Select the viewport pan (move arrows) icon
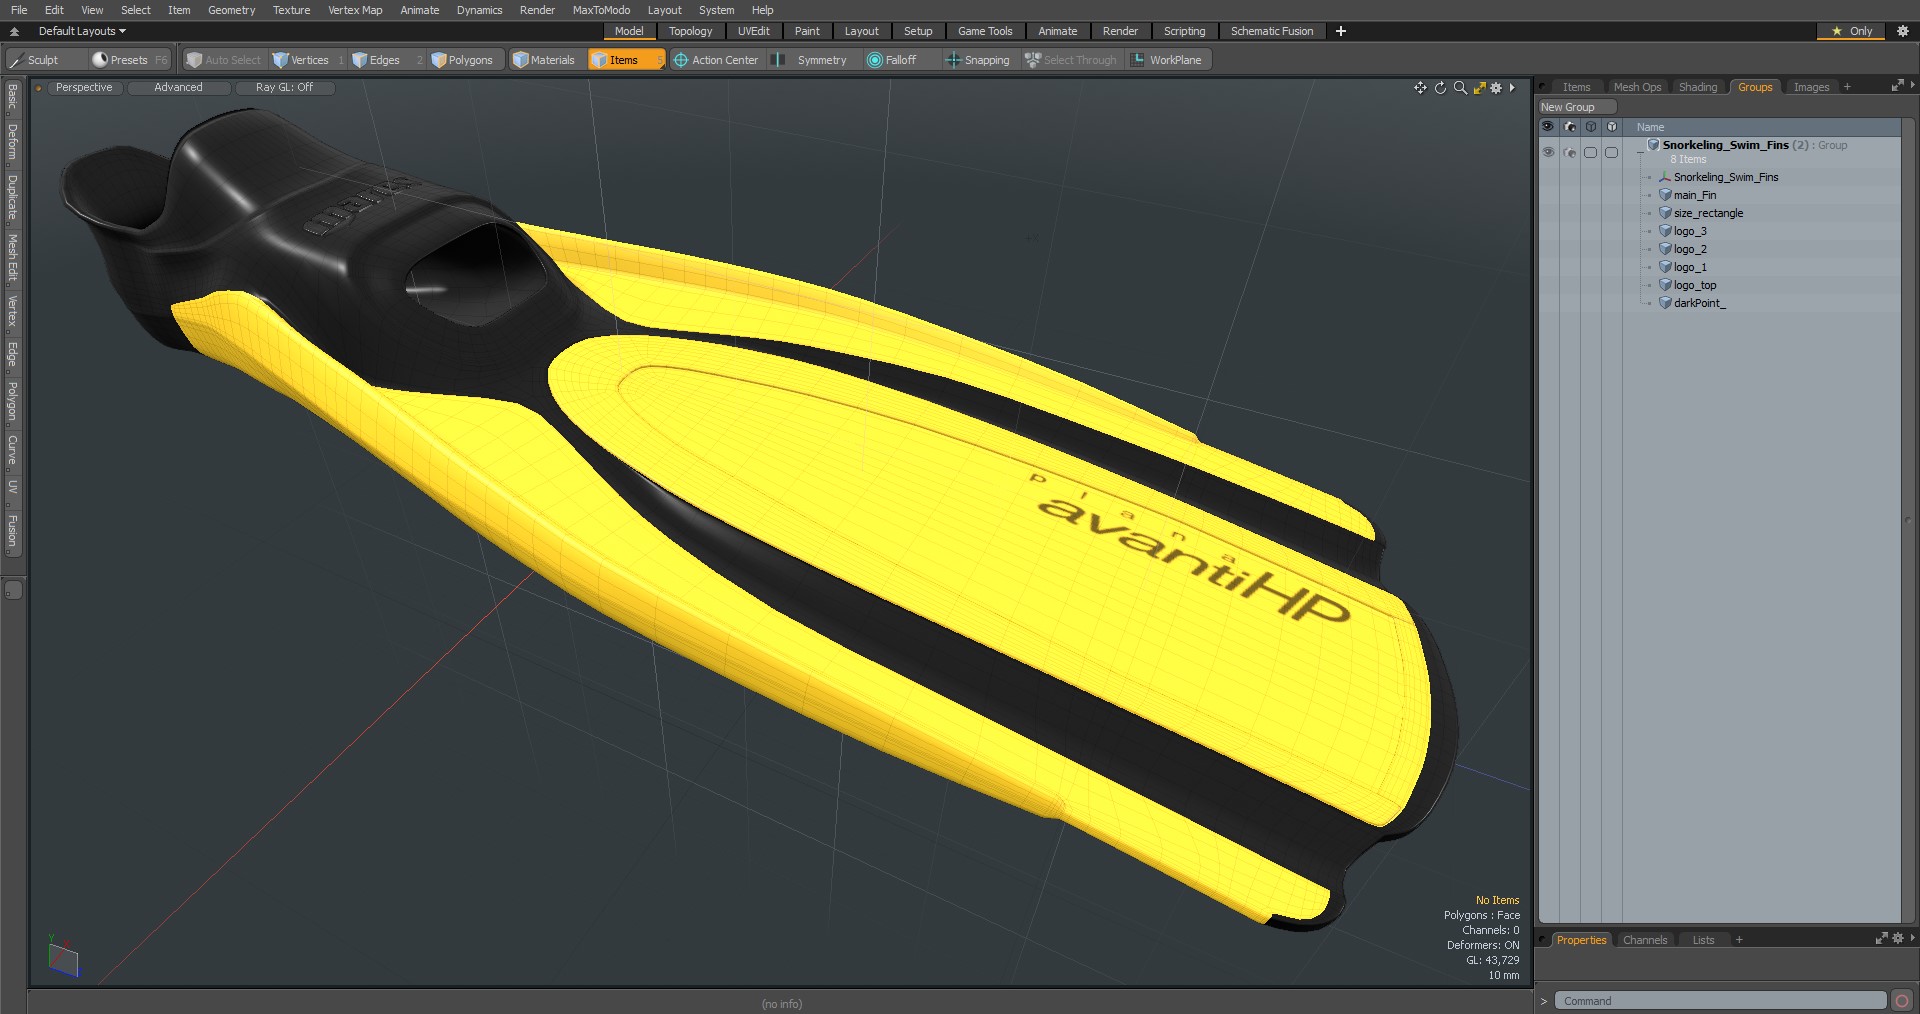 point(1420,88)
